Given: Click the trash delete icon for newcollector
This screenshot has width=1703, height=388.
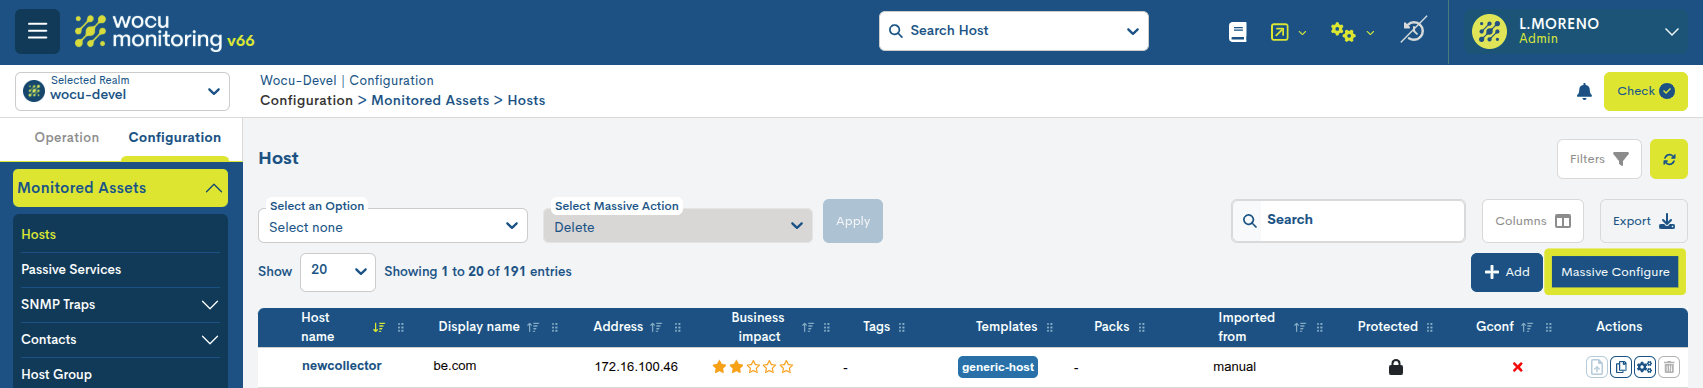Looking at the screenshot, I should (1669, 367).
